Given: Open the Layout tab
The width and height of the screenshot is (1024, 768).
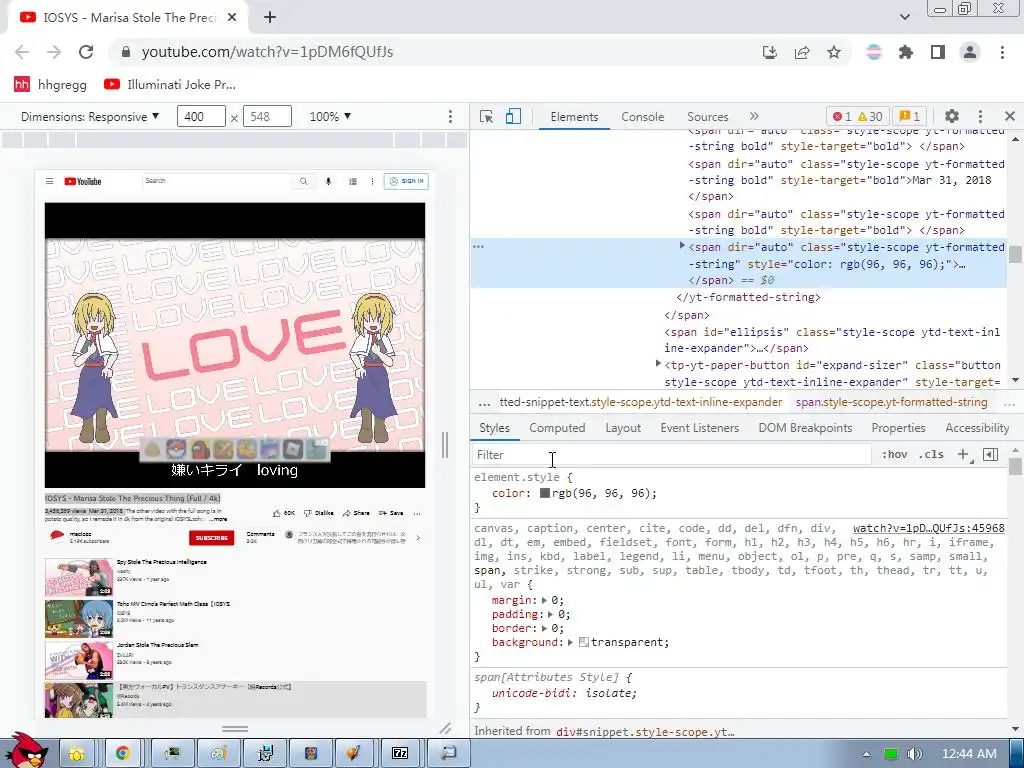Looking at the screenshot, I should point(623,428).
